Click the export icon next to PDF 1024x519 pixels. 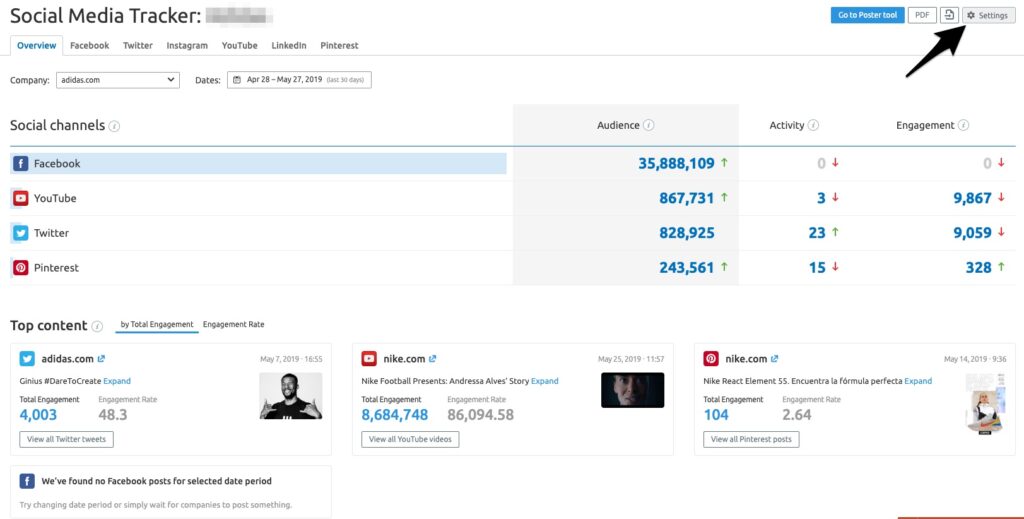pyautogui.click(x=949, y=15)
